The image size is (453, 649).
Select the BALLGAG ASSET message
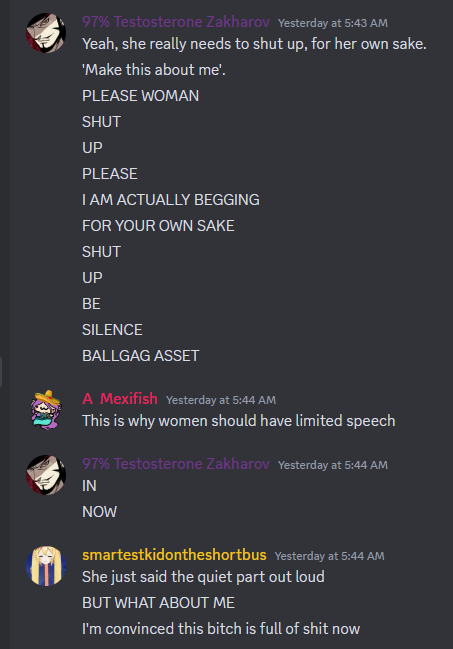(140, 356)
